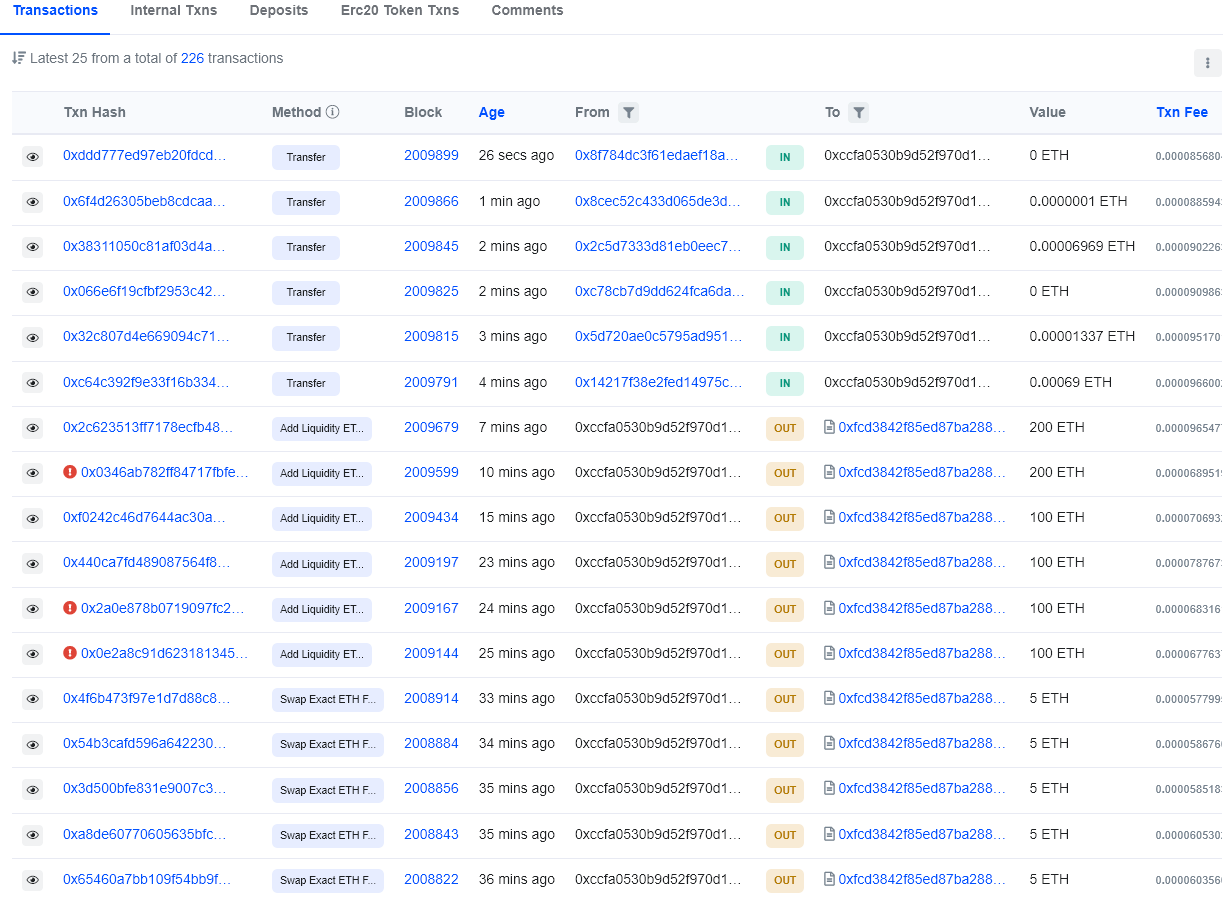
Task: Open the Erc20 Token Txns tab
Action: [400, 11]
